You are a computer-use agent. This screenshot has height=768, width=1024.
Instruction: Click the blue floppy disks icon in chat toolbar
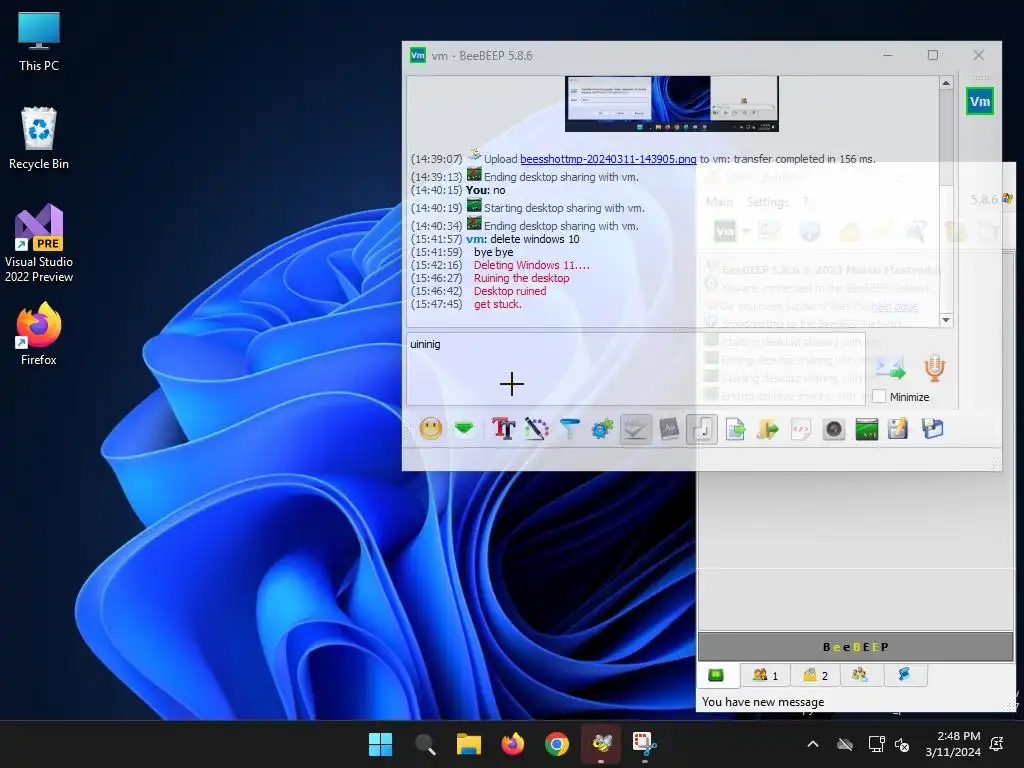point(932,429)
